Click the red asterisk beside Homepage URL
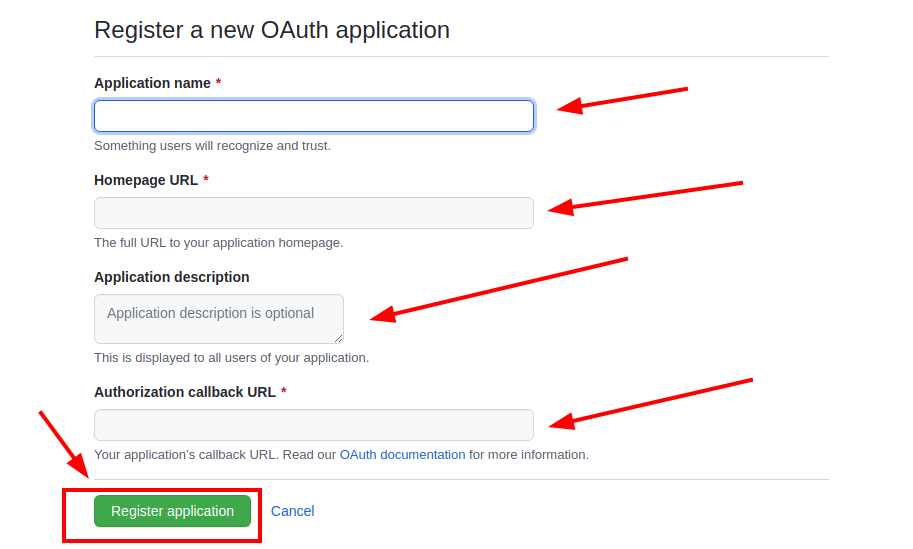This screenshot has height=549, width=913. 206,180
